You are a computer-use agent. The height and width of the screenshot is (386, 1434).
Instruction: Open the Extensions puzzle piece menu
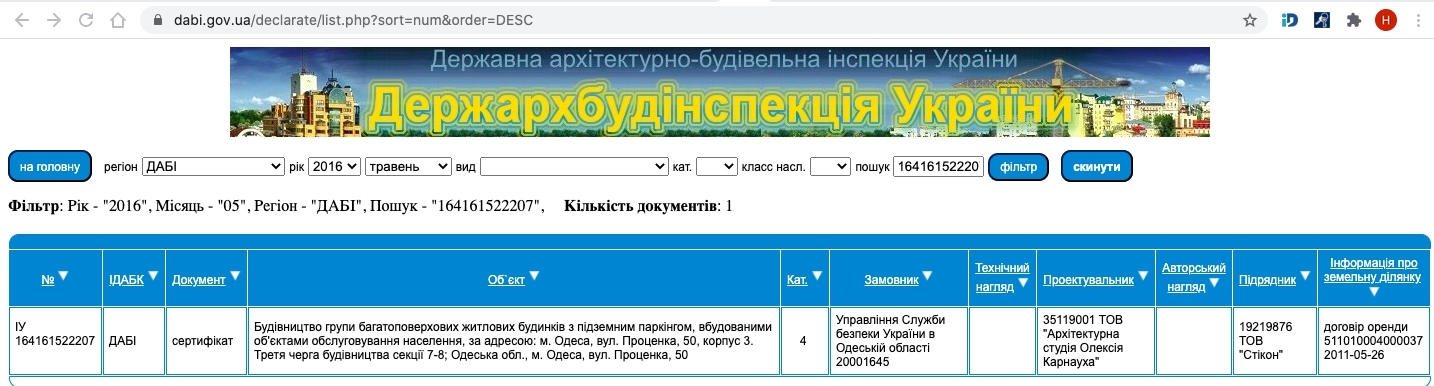tap(1354, 20)
